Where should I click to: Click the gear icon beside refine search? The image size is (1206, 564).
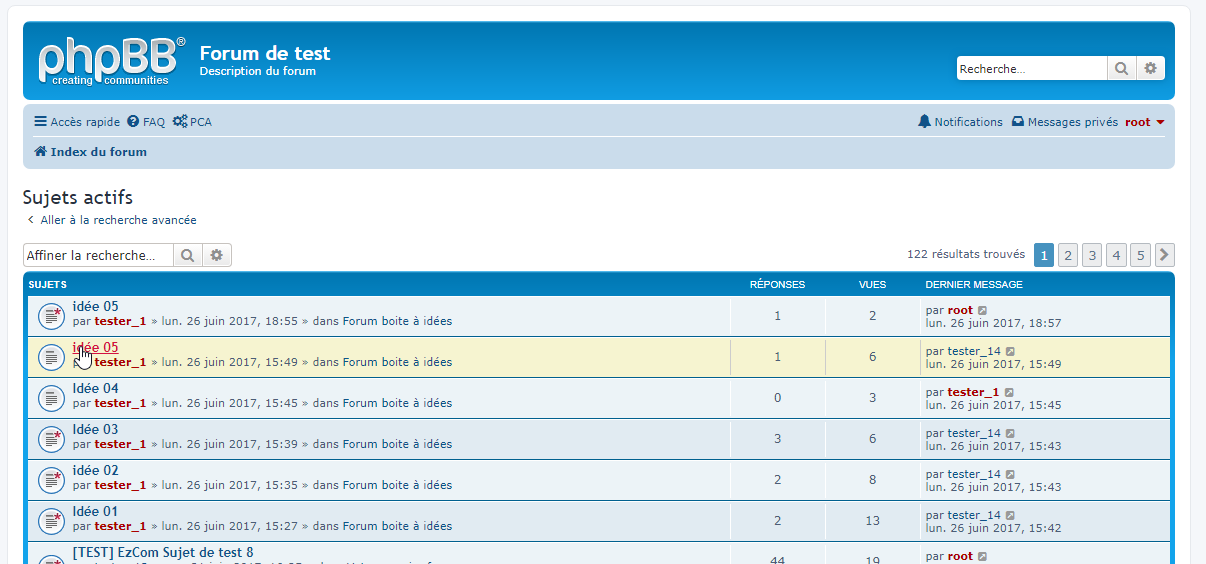[x=216, y=256]
